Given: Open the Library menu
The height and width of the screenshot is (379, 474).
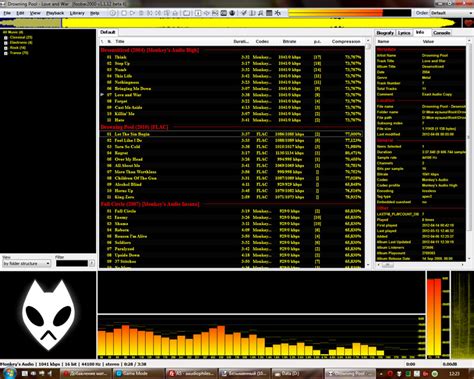Looking at the screenshot, I should pos(77,13).
